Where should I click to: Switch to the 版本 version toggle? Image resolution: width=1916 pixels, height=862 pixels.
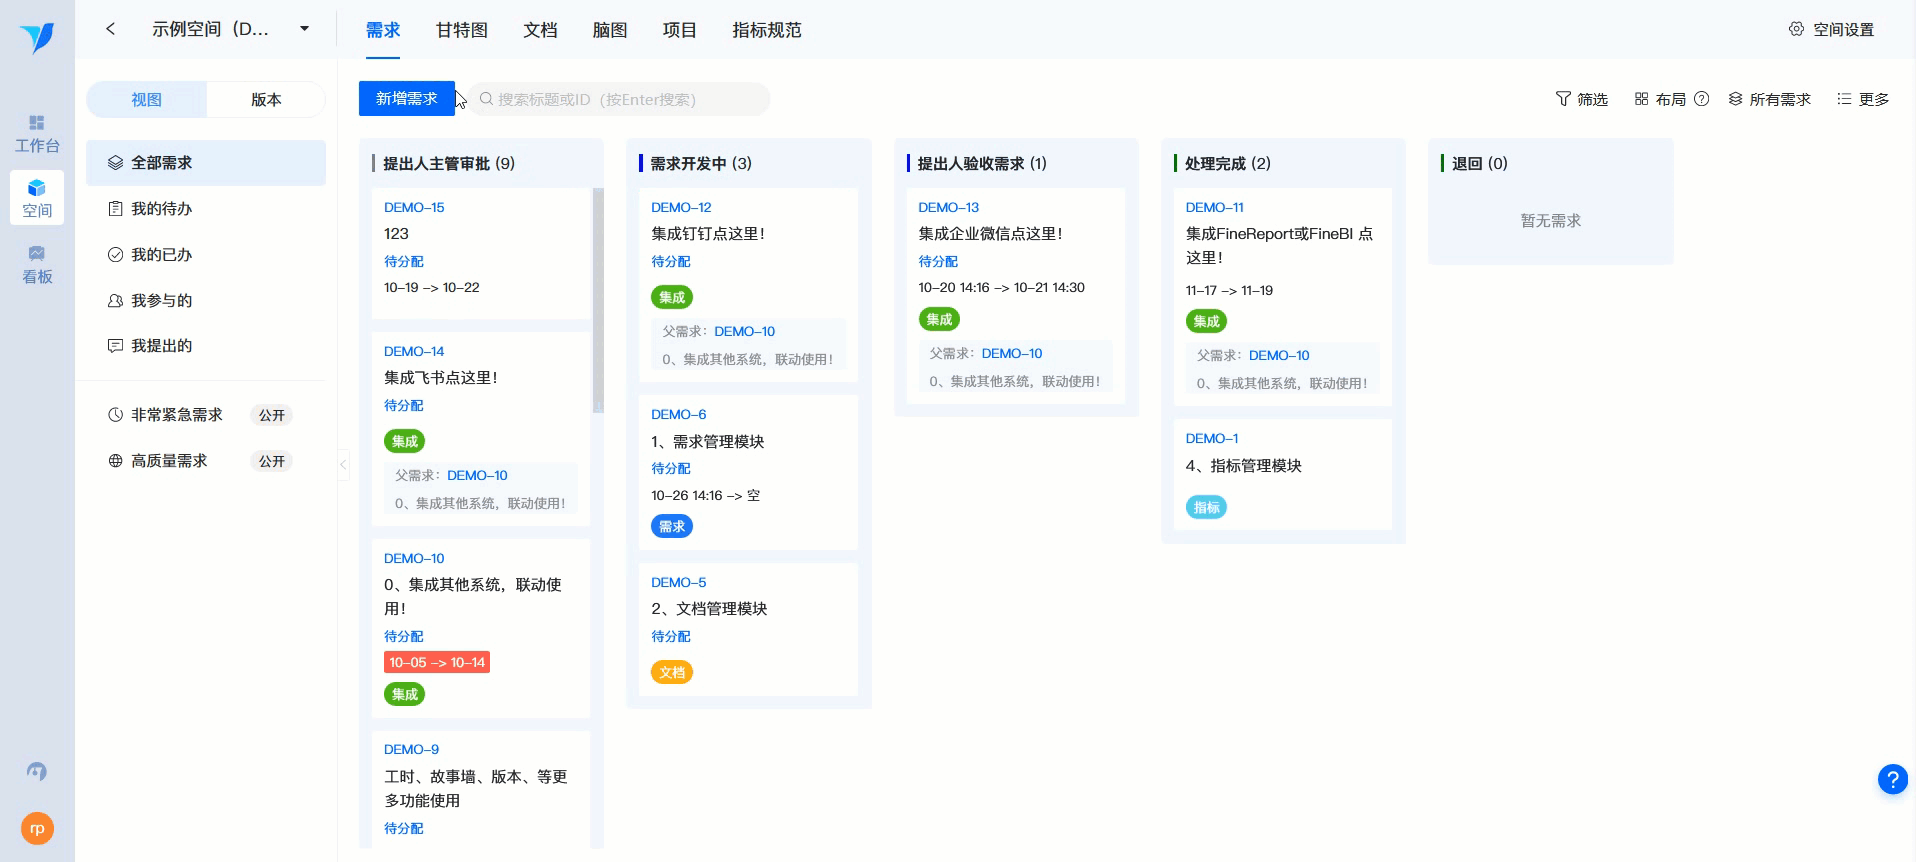(266, 100)
